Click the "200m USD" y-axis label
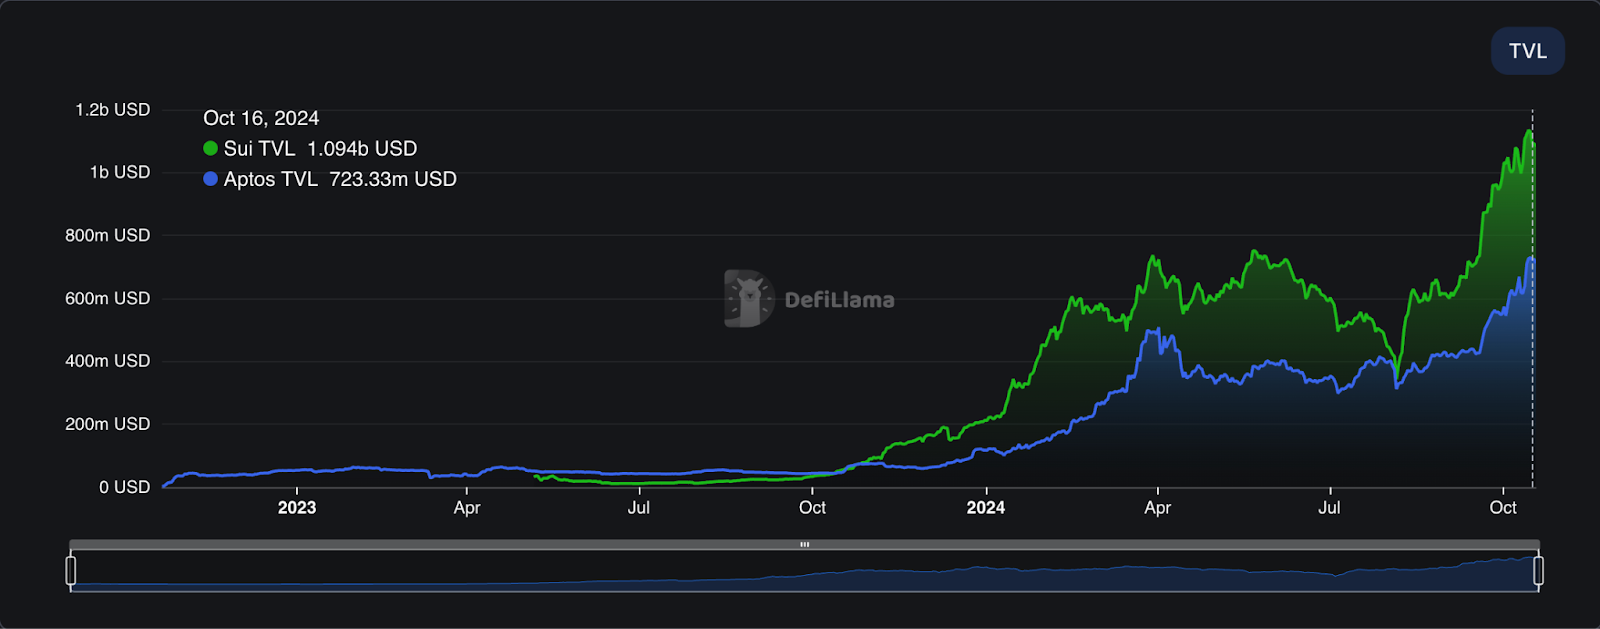Viewport: 1600px width, 629px height. click(x=108, y=424)
